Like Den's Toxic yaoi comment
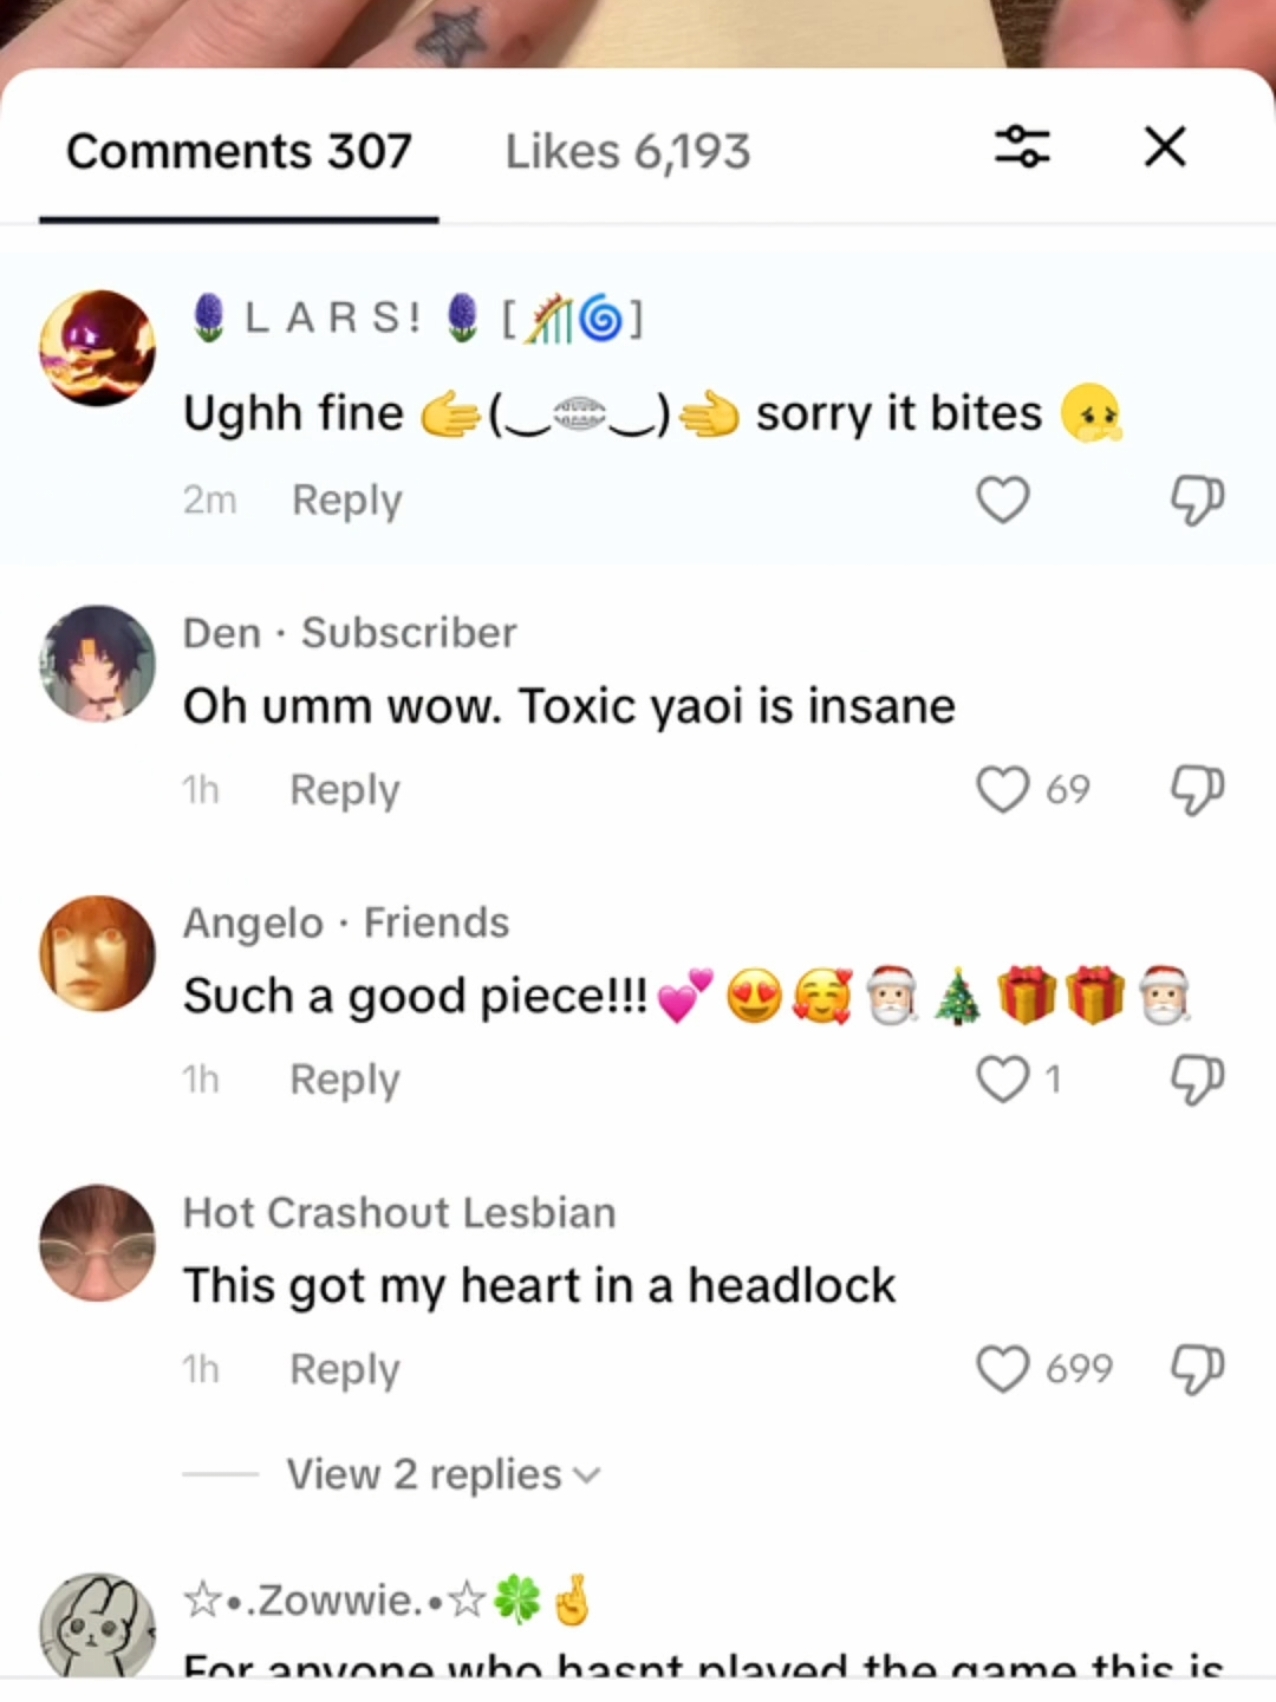The width and height of the screenshot is (1276, 1702). pos(1003,789)
